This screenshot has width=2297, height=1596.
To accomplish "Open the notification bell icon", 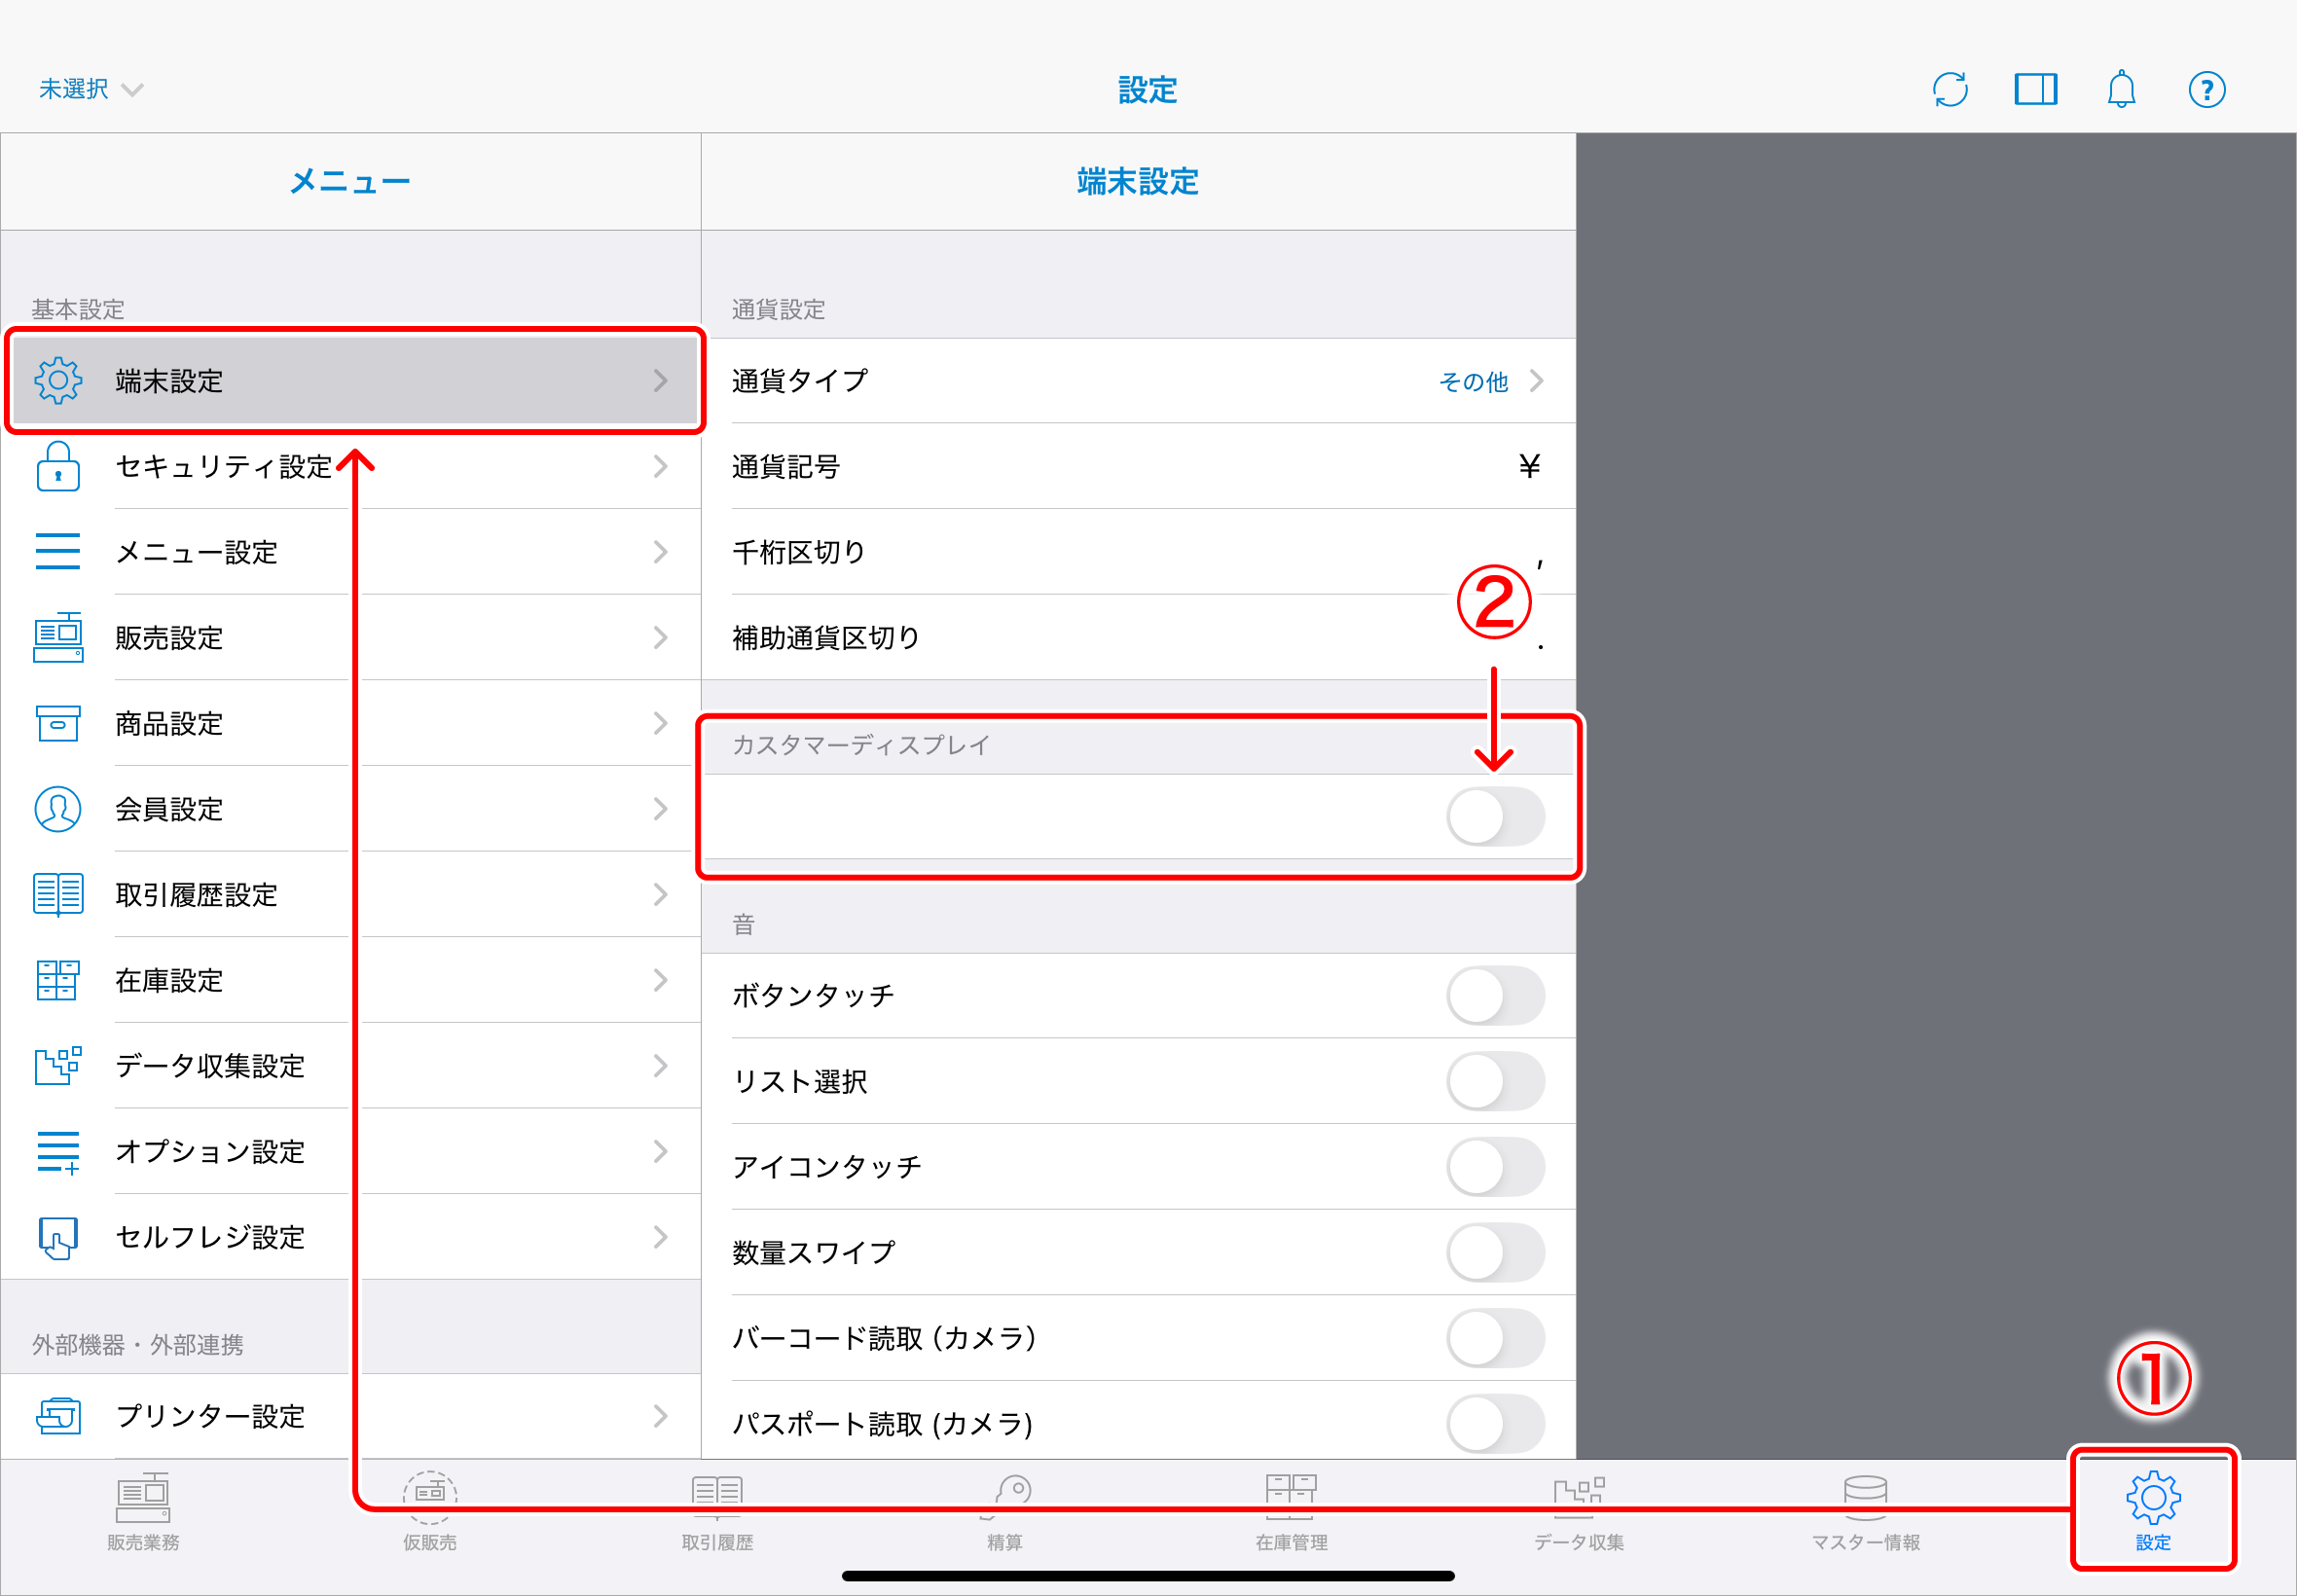I will (2121, 89).
